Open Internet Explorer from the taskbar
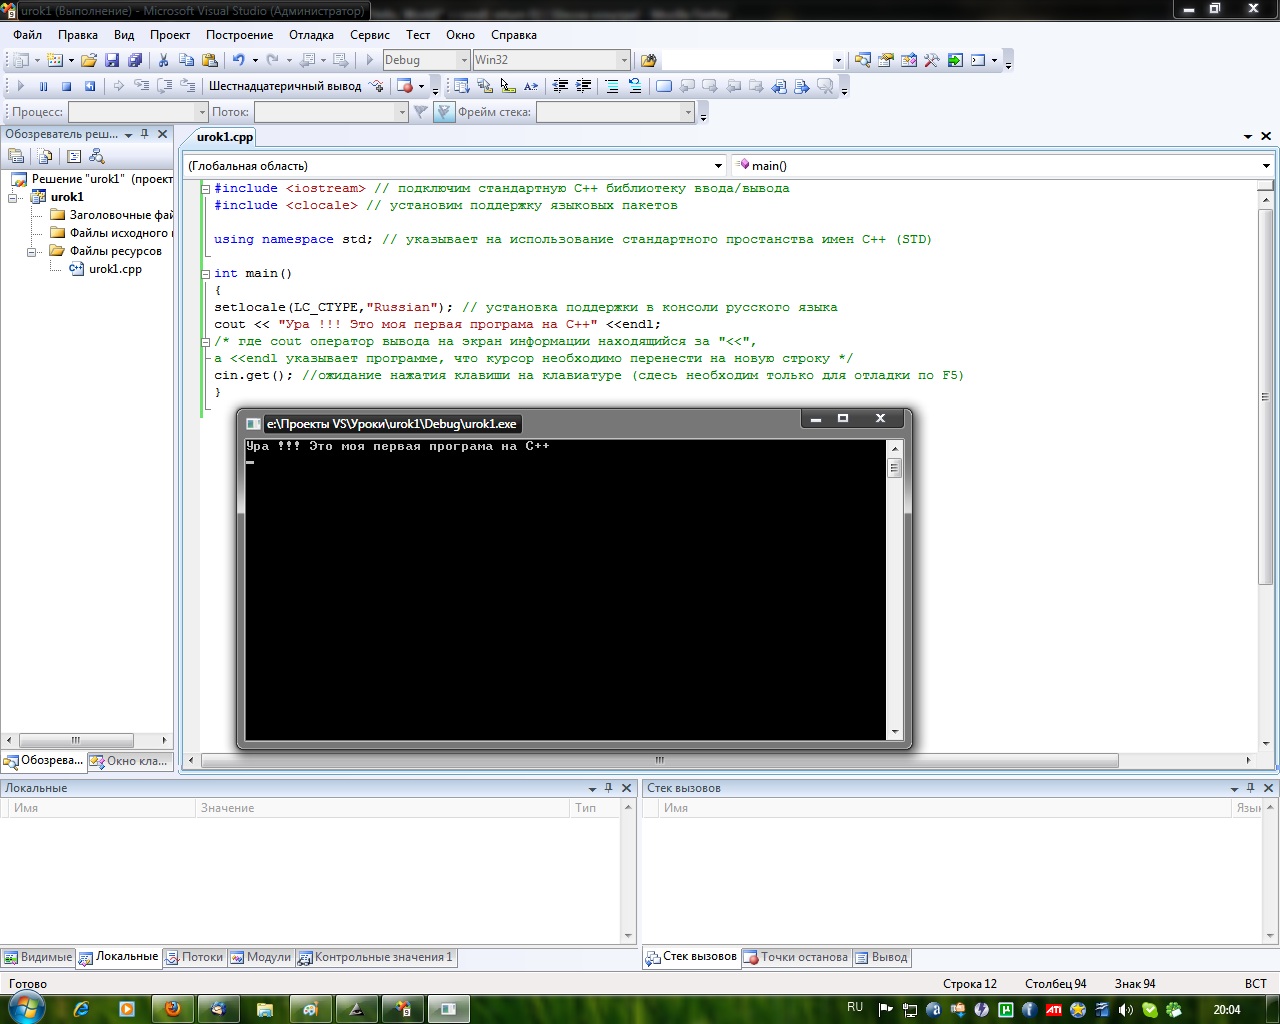This screenshot has height=1024, width=1280. [81, 1010]
